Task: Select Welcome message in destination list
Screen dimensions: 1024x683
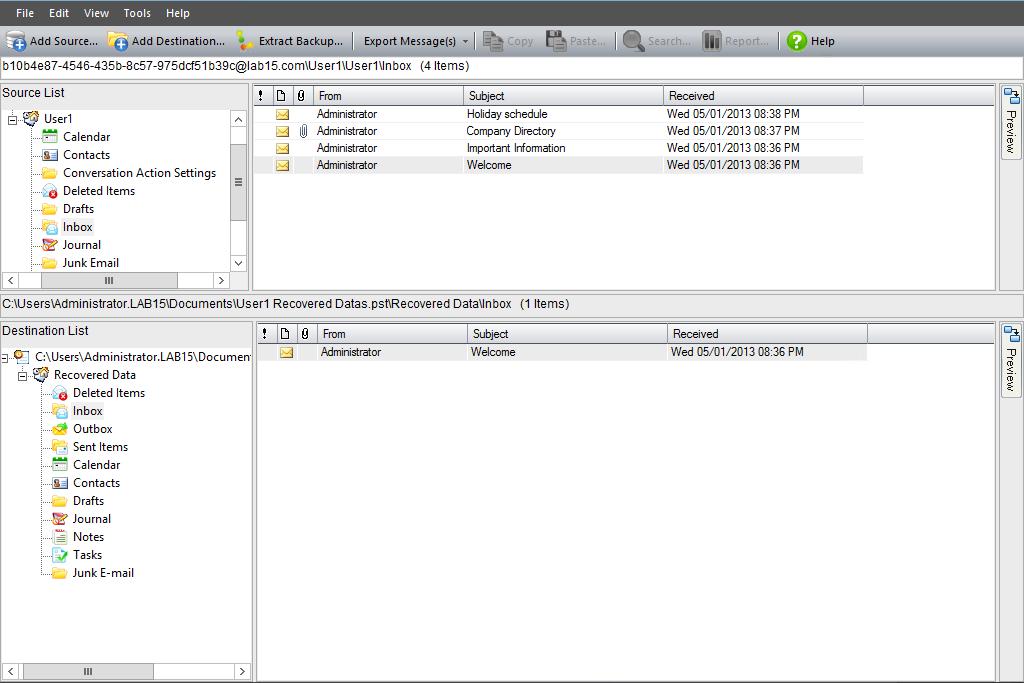Action: 562,352
